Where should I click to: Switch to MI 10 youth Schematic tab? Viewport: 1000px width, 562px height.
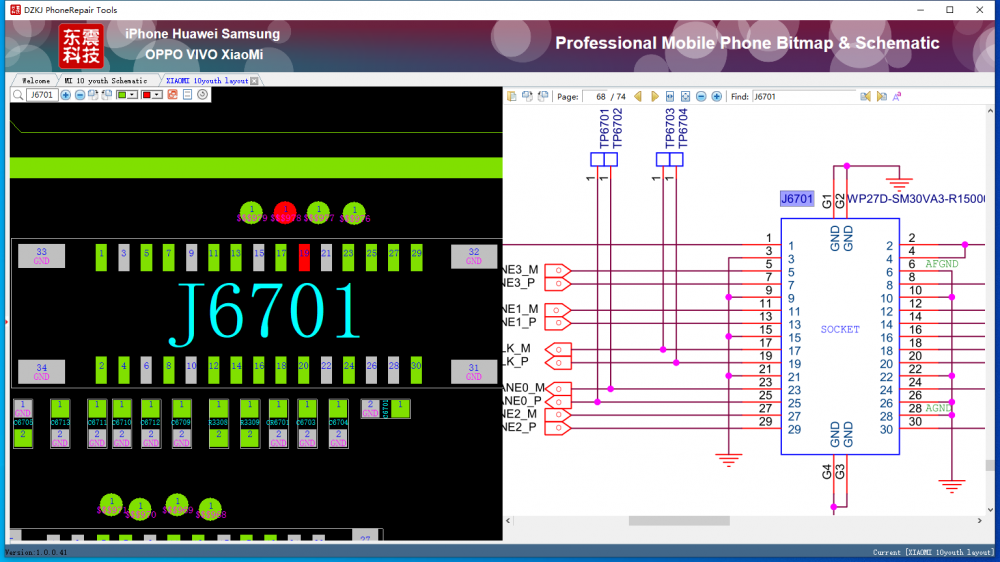pos(105,80)
